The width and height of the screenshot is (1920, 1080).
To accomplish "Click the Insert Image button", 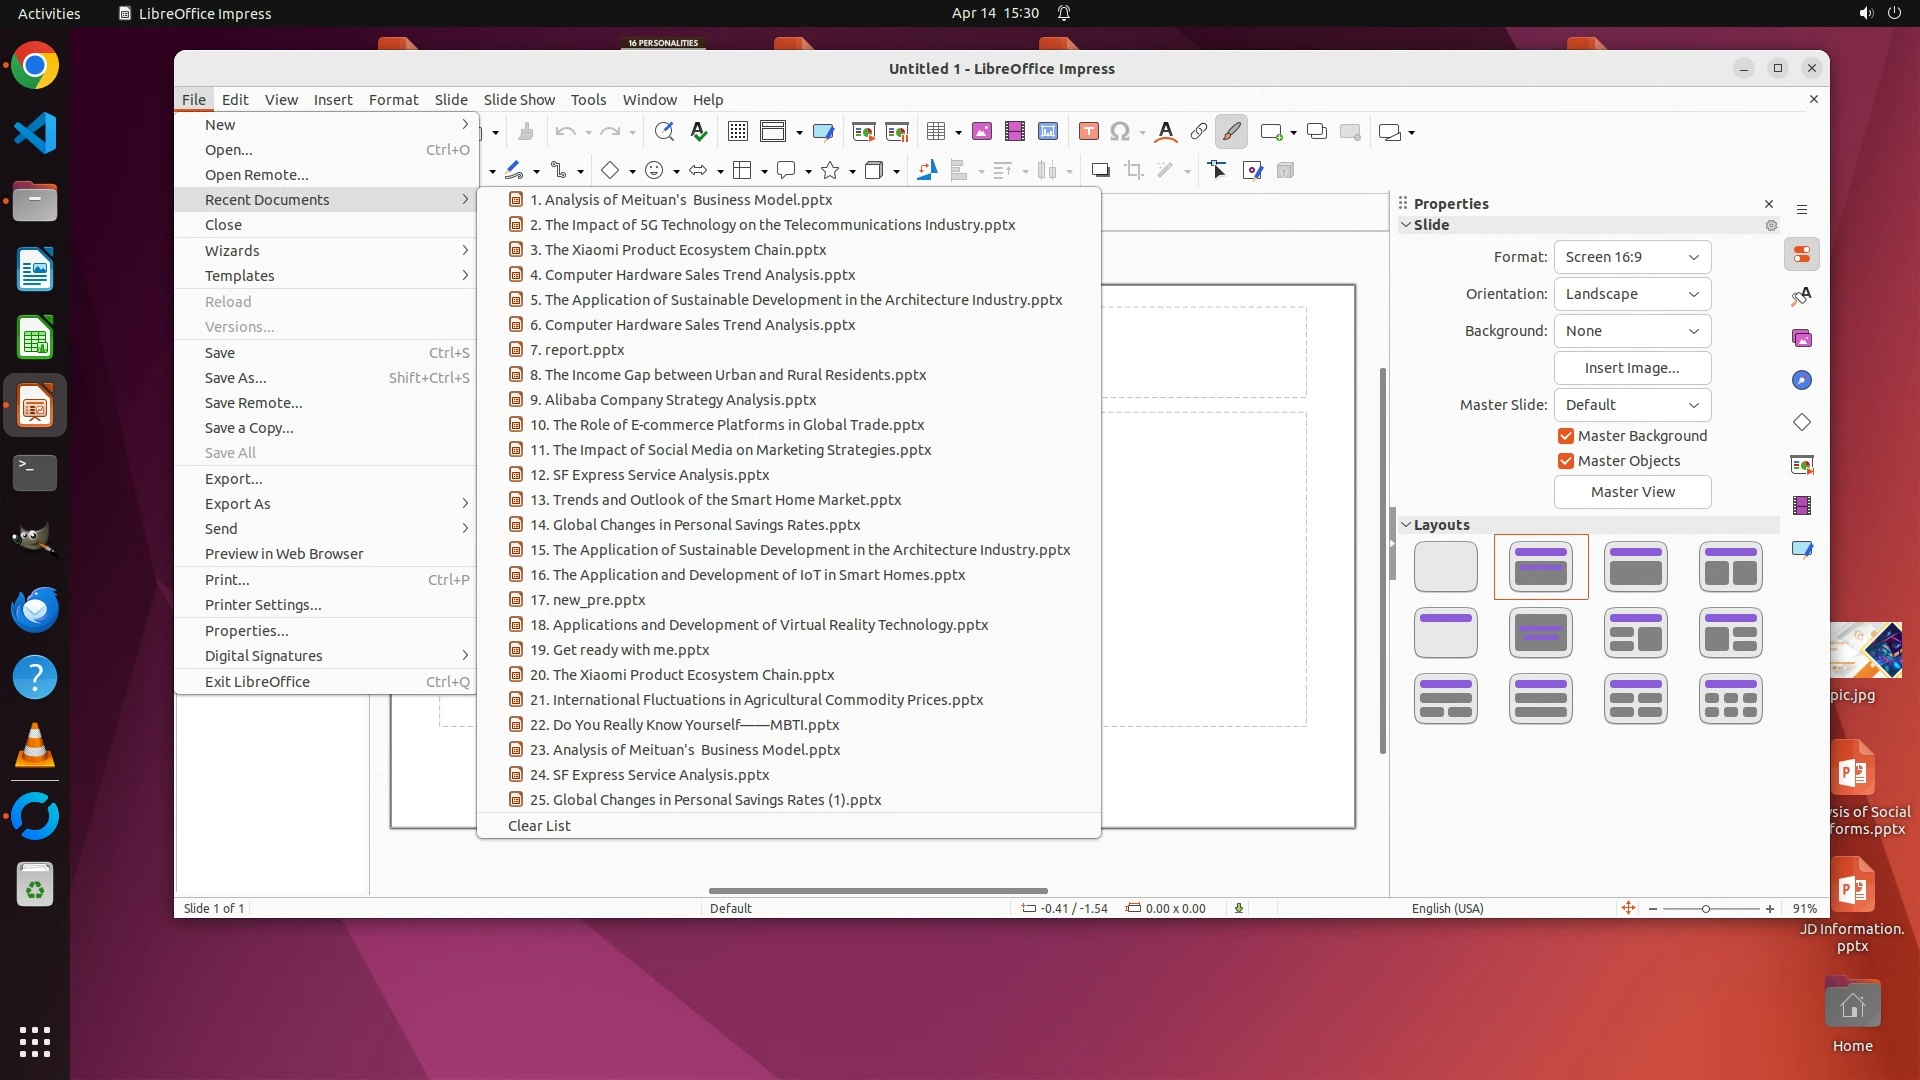I will (1632, 368).
